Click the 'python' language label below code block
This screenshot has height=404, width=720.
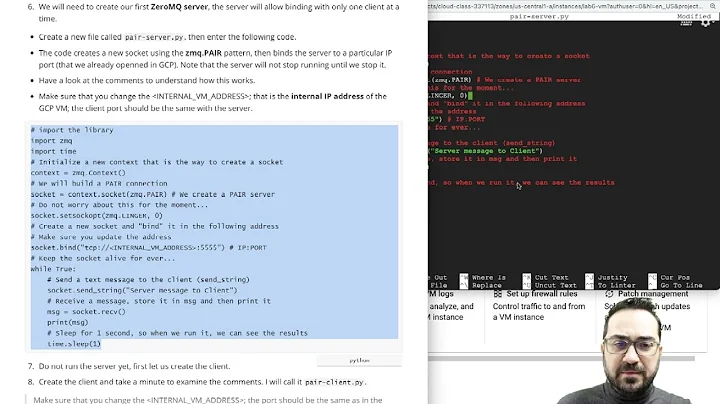359,361
